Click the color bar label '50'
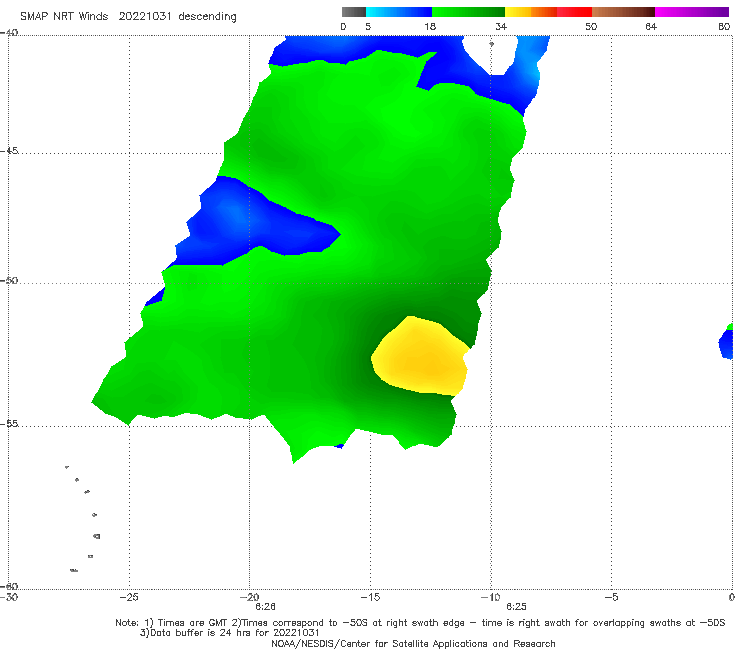The image size is (740, 650). pos(591,27)
